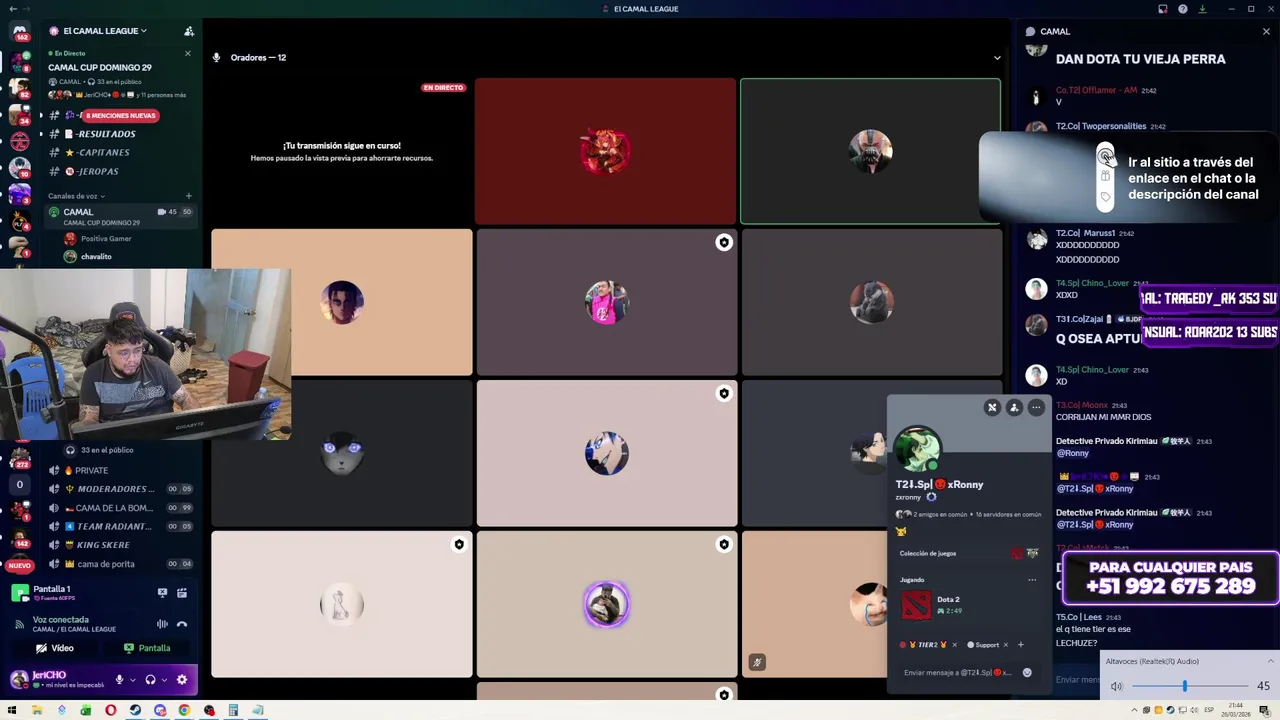This screenshot has width=1280, height=720.
Task: Join the TEAM RADIANT voice channel
Action: coord(118,526)
